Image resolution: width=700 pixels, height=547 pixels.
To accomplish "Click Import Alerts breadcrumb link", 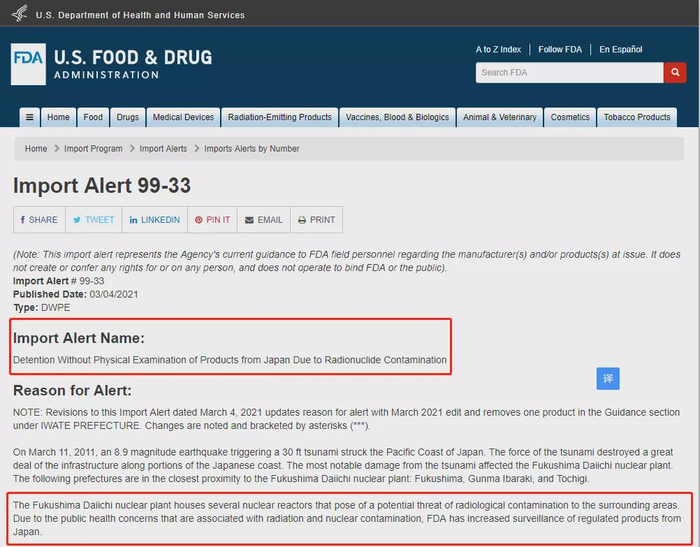I will 163,149.
